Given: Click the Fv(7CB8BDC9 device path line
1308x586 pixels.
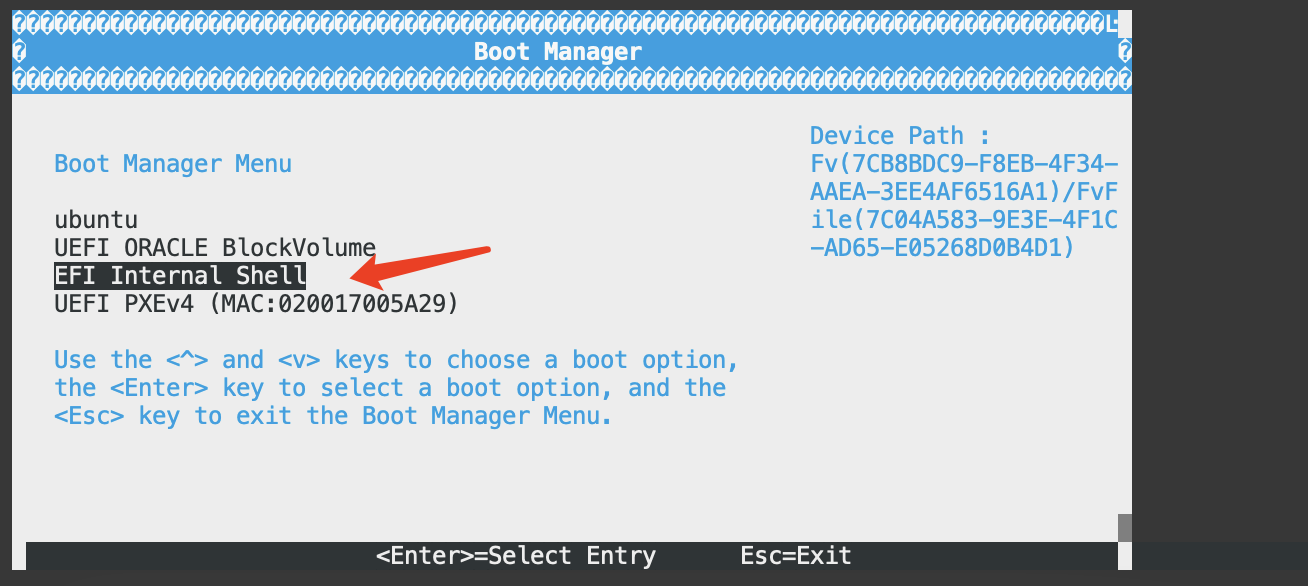Looking at the screenshot, I should (x=964, y=164).
